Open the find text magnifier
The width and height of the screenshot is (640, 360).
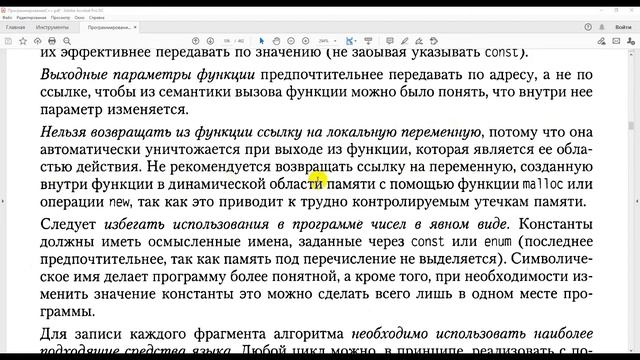67,41
